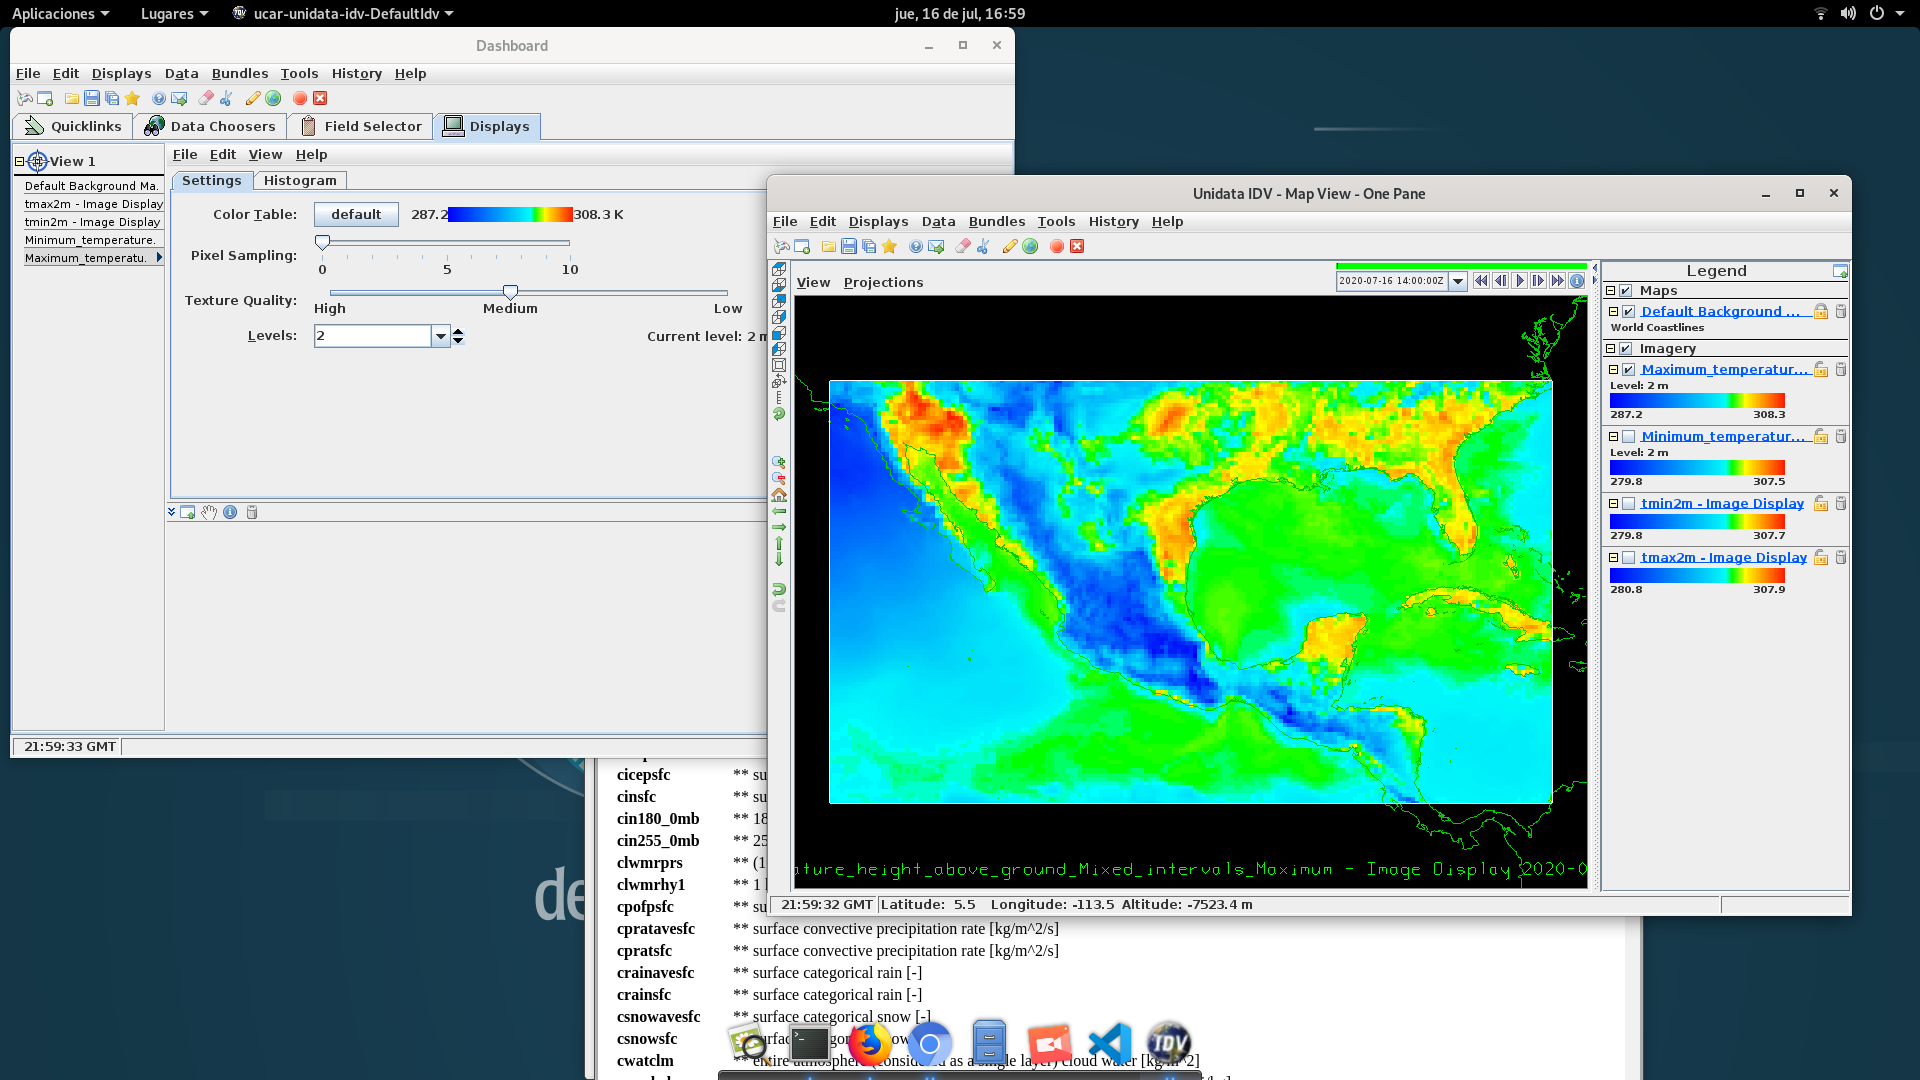
Task: Open the Projections menu
Action: click(x=883, y=282)
